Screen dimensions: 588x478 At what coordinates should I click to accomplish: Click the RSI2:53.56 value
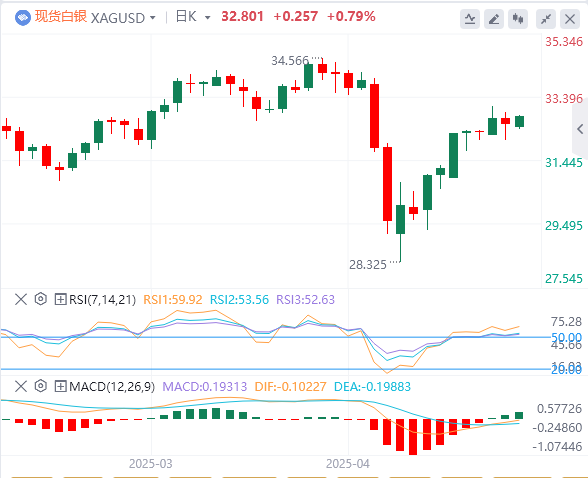click(x=239, y=300)
